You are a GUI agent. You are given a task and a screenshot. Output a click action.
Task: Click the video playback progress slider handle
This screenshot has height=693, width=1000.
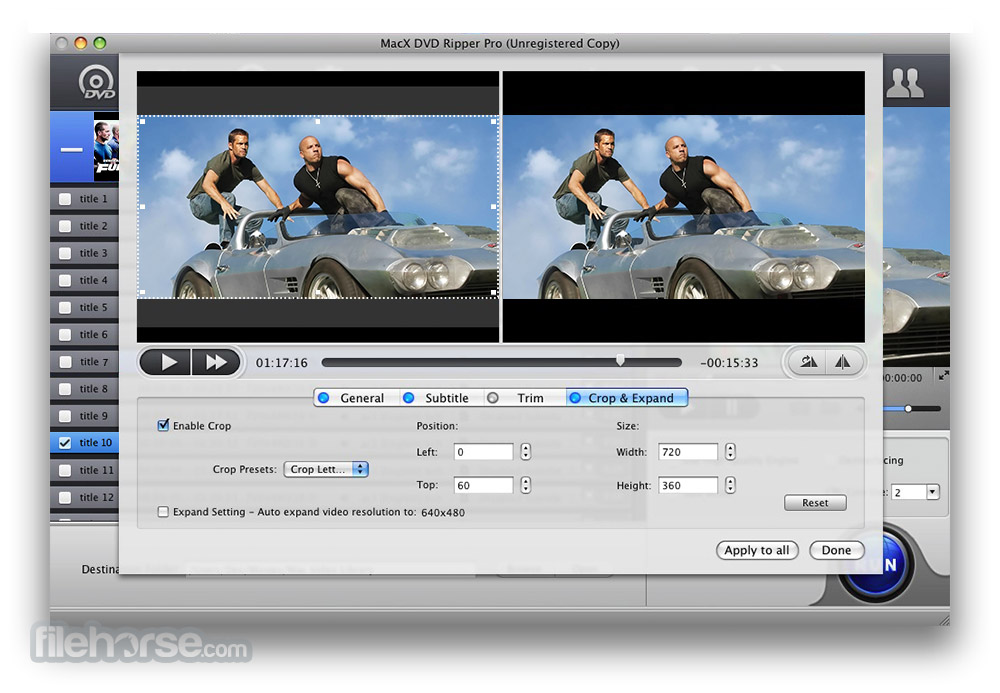[x=620, y=361]
